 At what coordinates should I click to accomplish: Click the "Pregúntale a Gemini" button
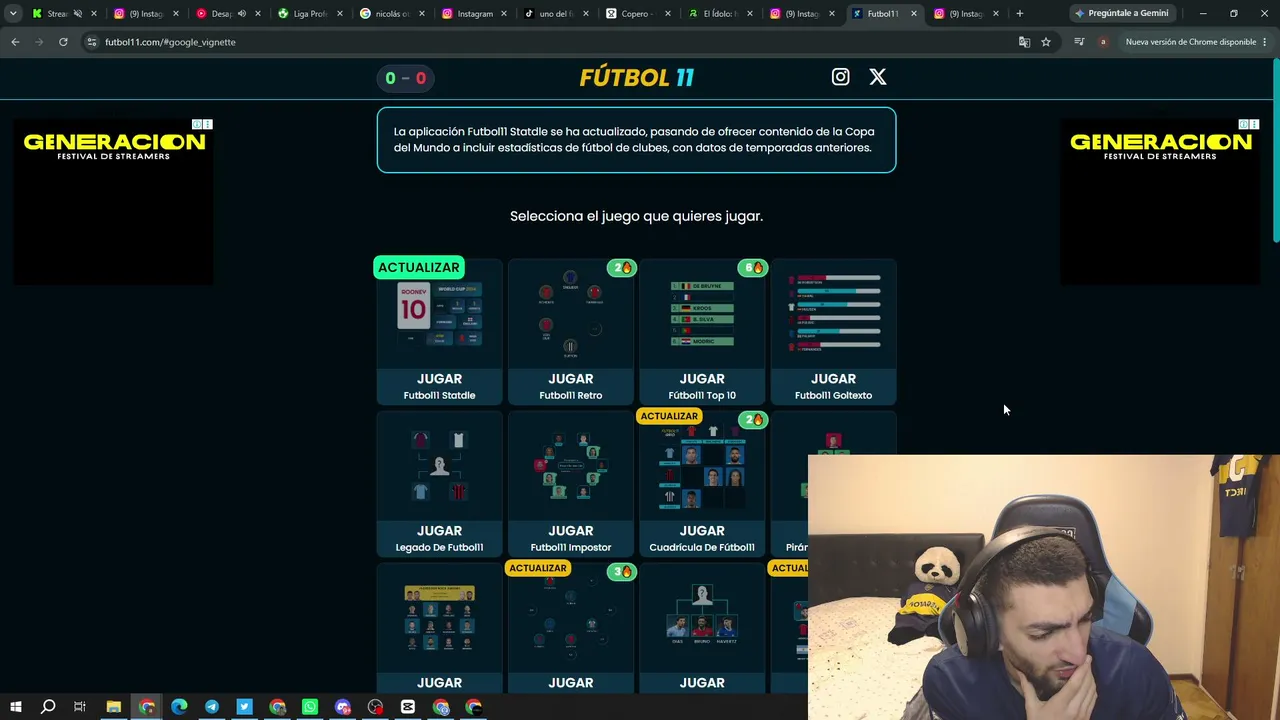click(1120, 13)
